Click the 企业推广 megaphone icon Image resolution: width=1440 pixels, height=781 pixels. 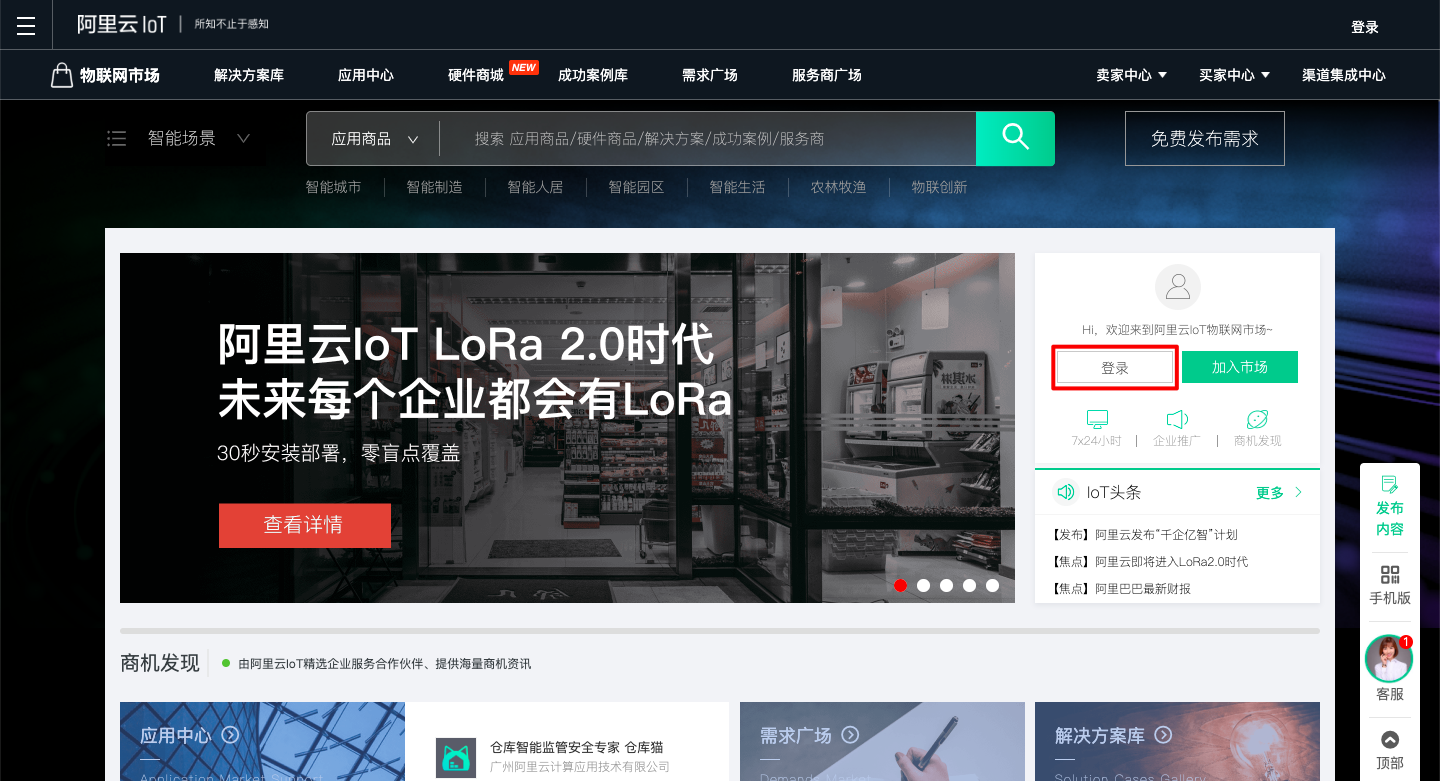pos(1177,420)
